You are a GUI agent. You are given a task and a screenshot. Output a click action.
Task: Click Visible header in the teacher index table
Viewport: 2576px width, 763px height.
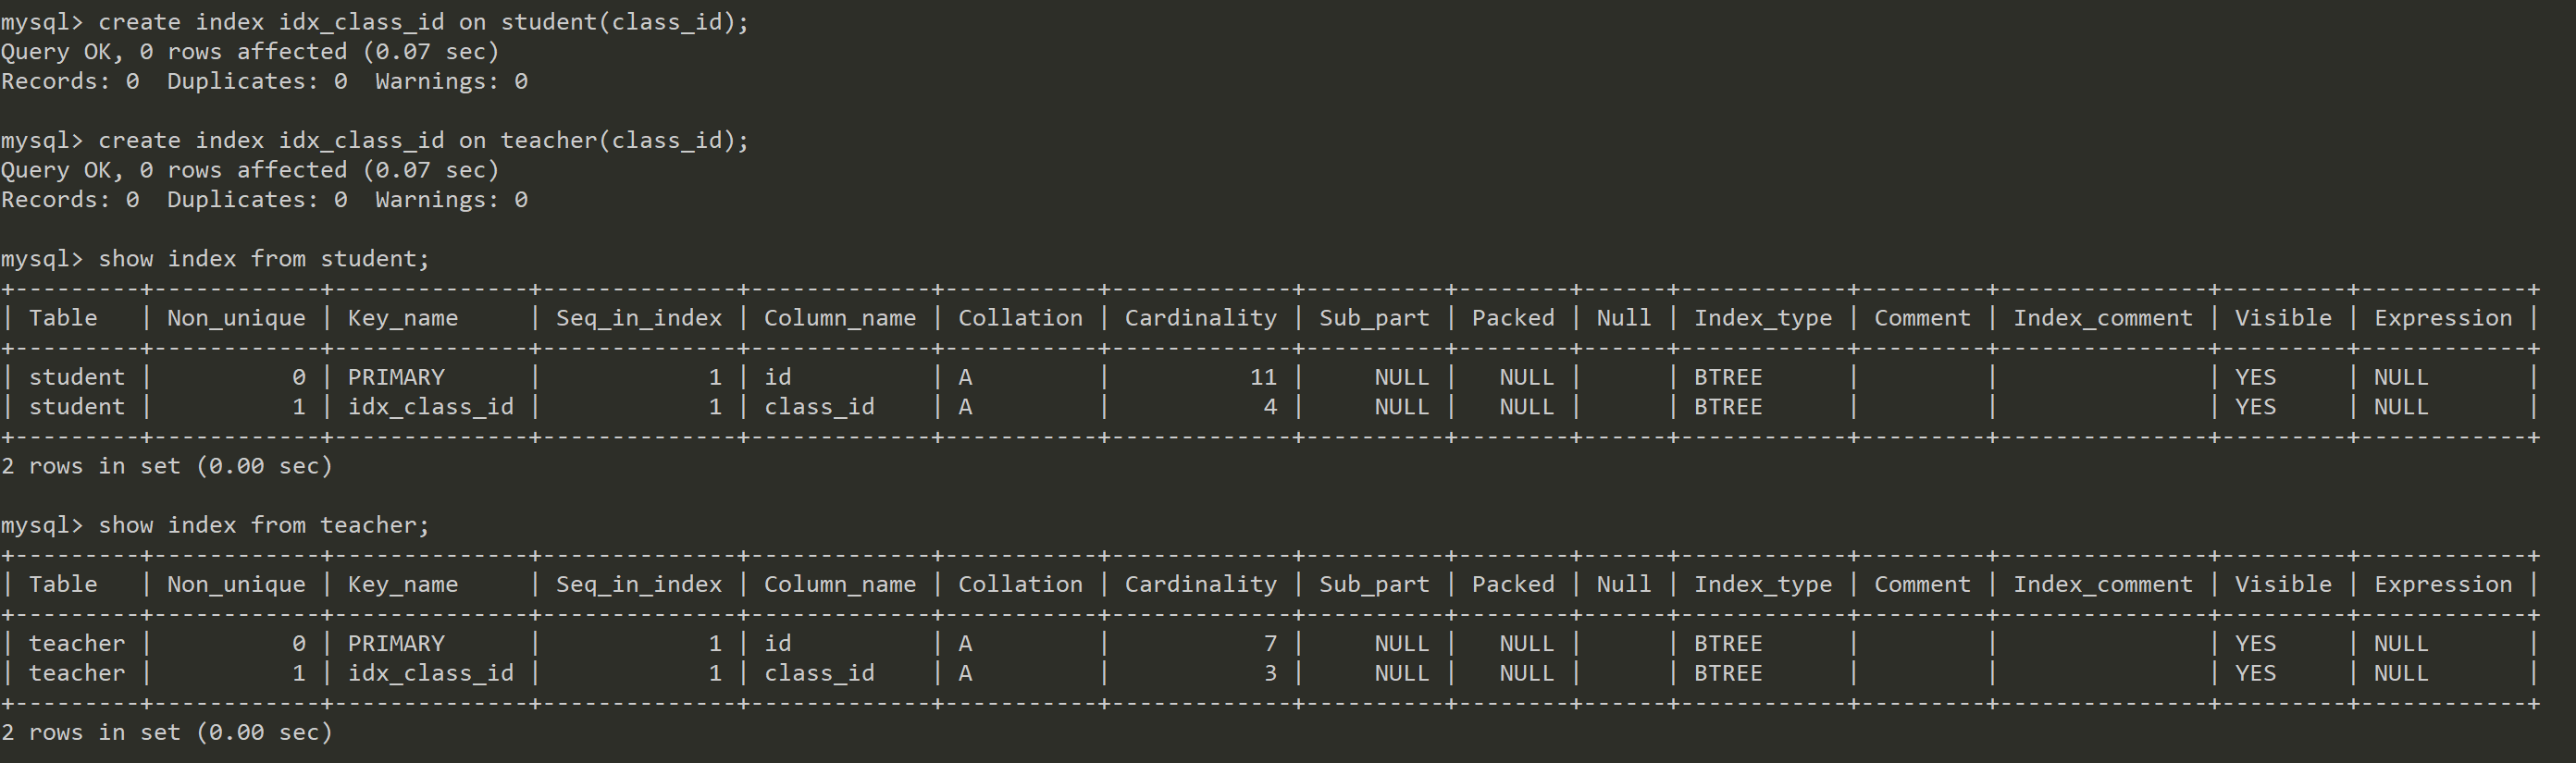(x=2282, y=584)
